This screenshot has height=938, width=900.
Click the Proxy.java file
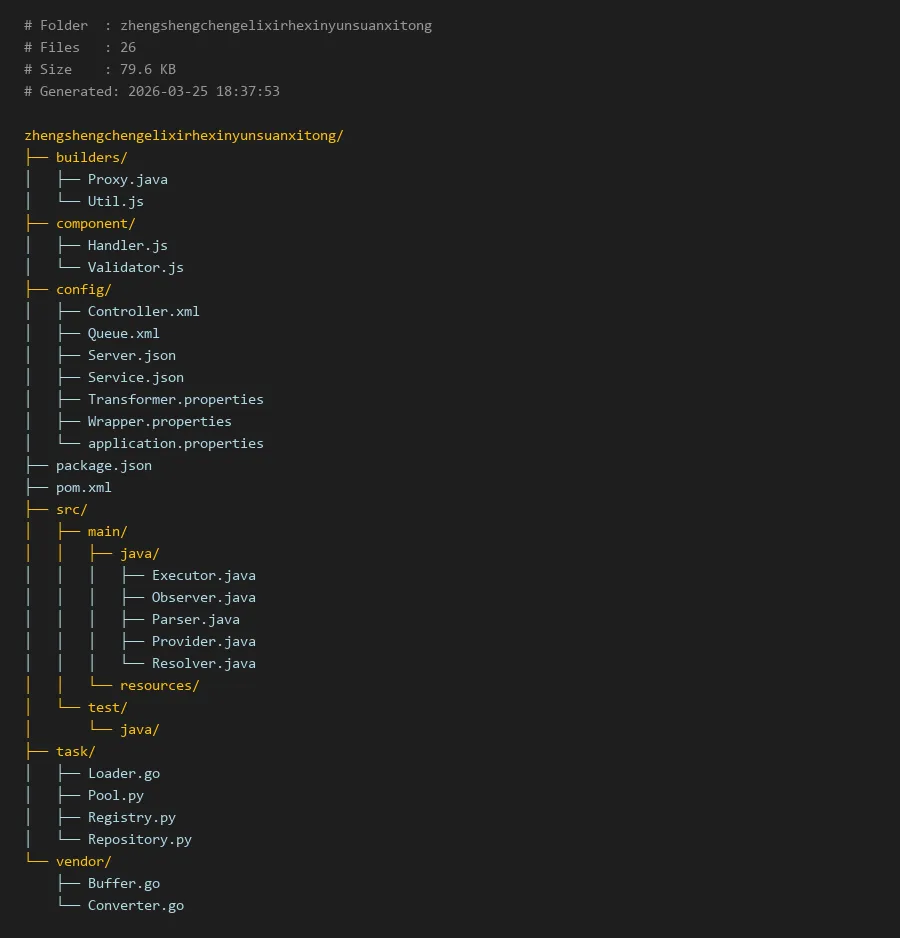pos(127,179)
